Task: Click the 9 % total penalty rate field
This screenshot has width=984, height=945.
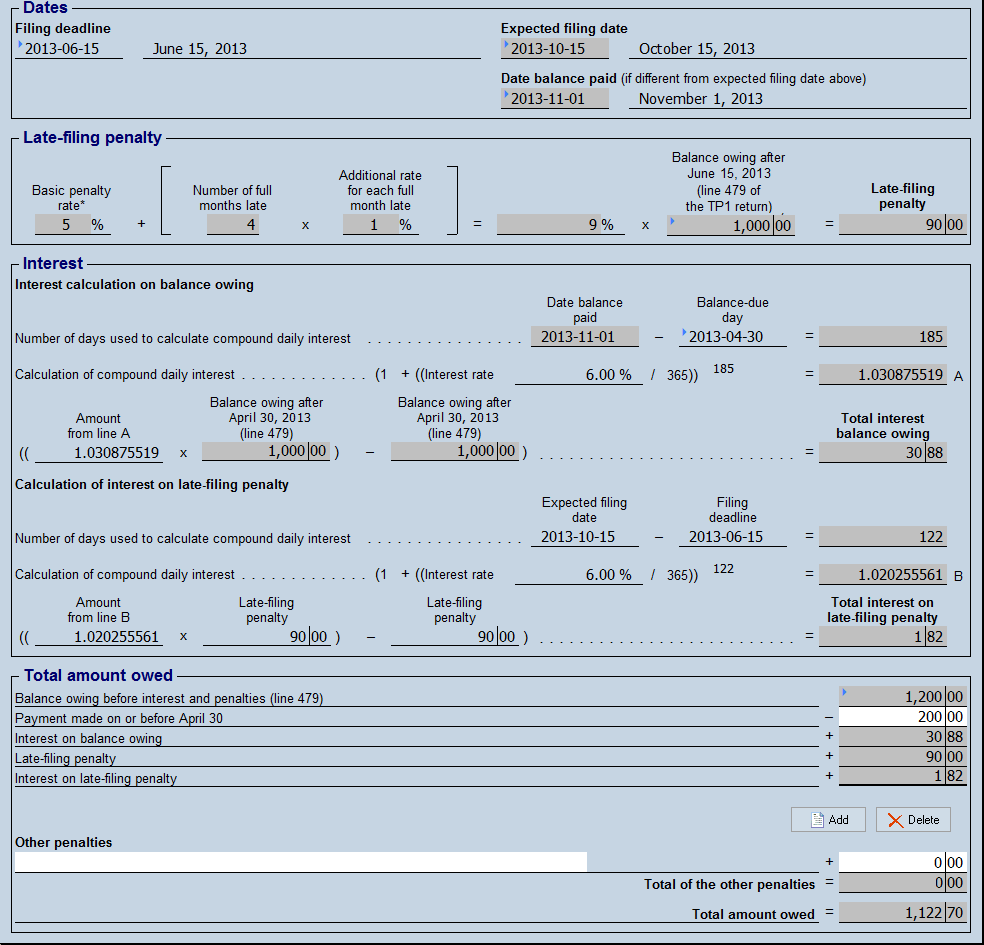Action: point(560,225)
